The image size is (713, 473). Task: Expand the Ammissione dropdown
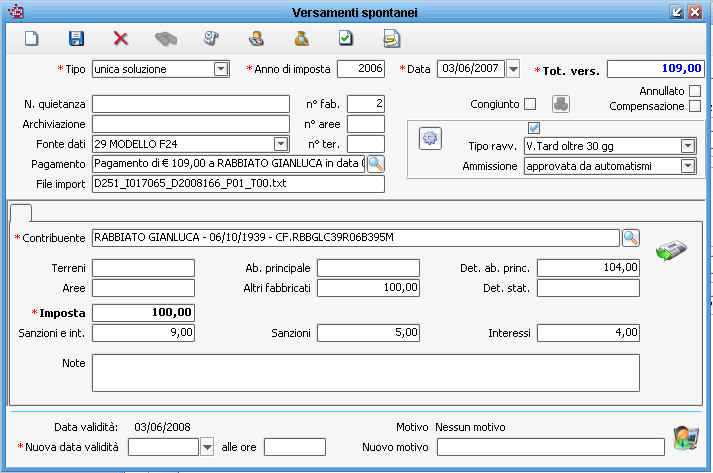coord(687,166)
